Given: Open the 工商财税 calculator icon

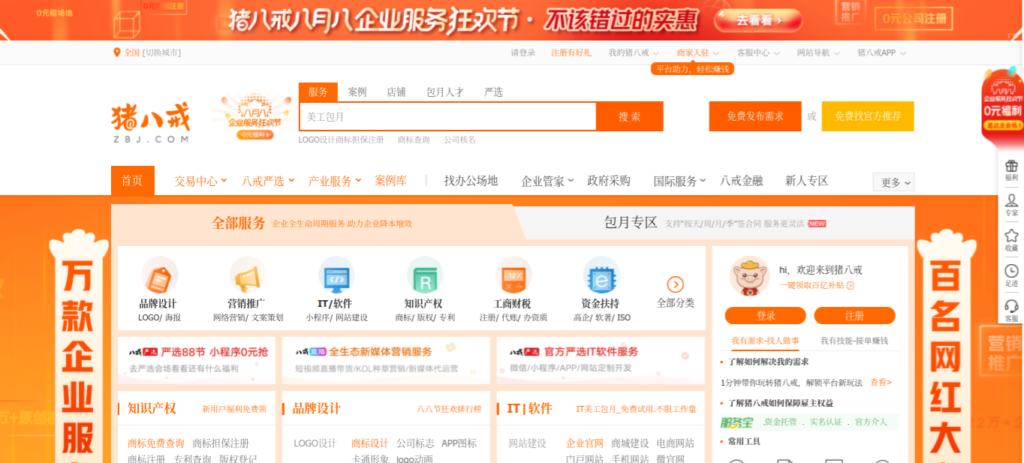Looking at the screenshot, I should 513,275.
